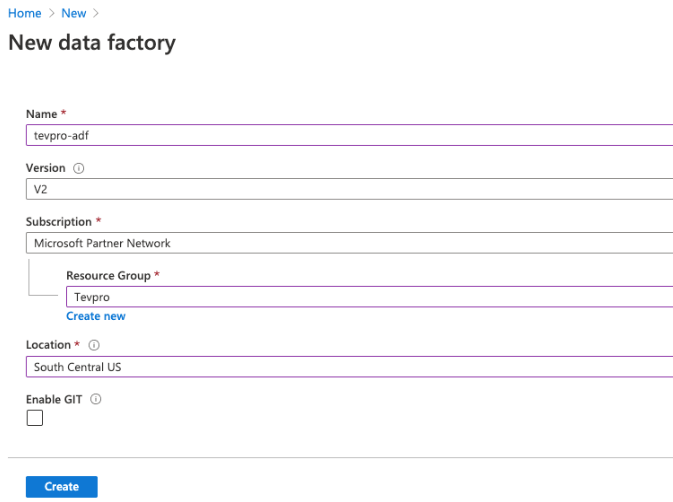Click the Version info icon

pos(78,169)
